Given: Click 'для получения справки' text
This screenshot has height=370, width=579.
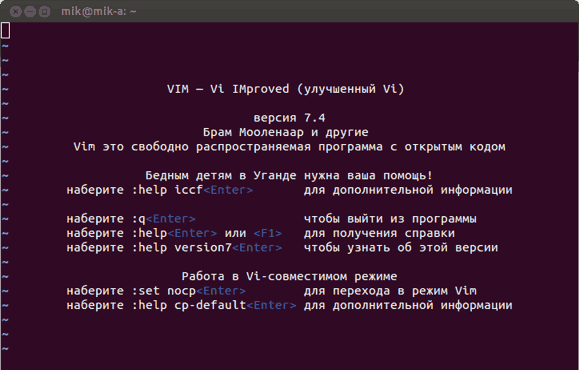Looking at the screenshot, I should tap(379, 233).
